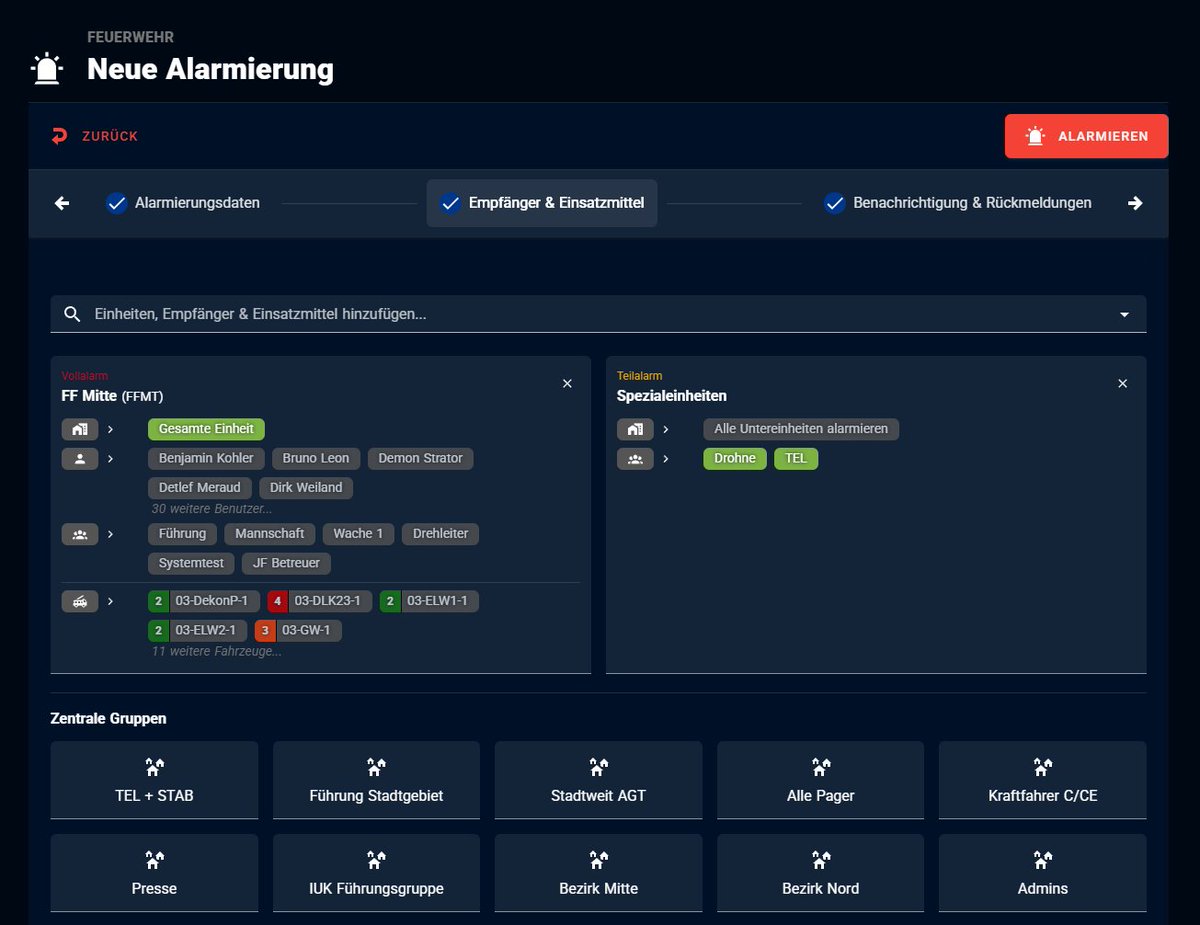Add the Kraftfahrer C/CE group
The height and width of the screenshot is (925, 1200).
pyautogui.click(x=1042, y=780)
